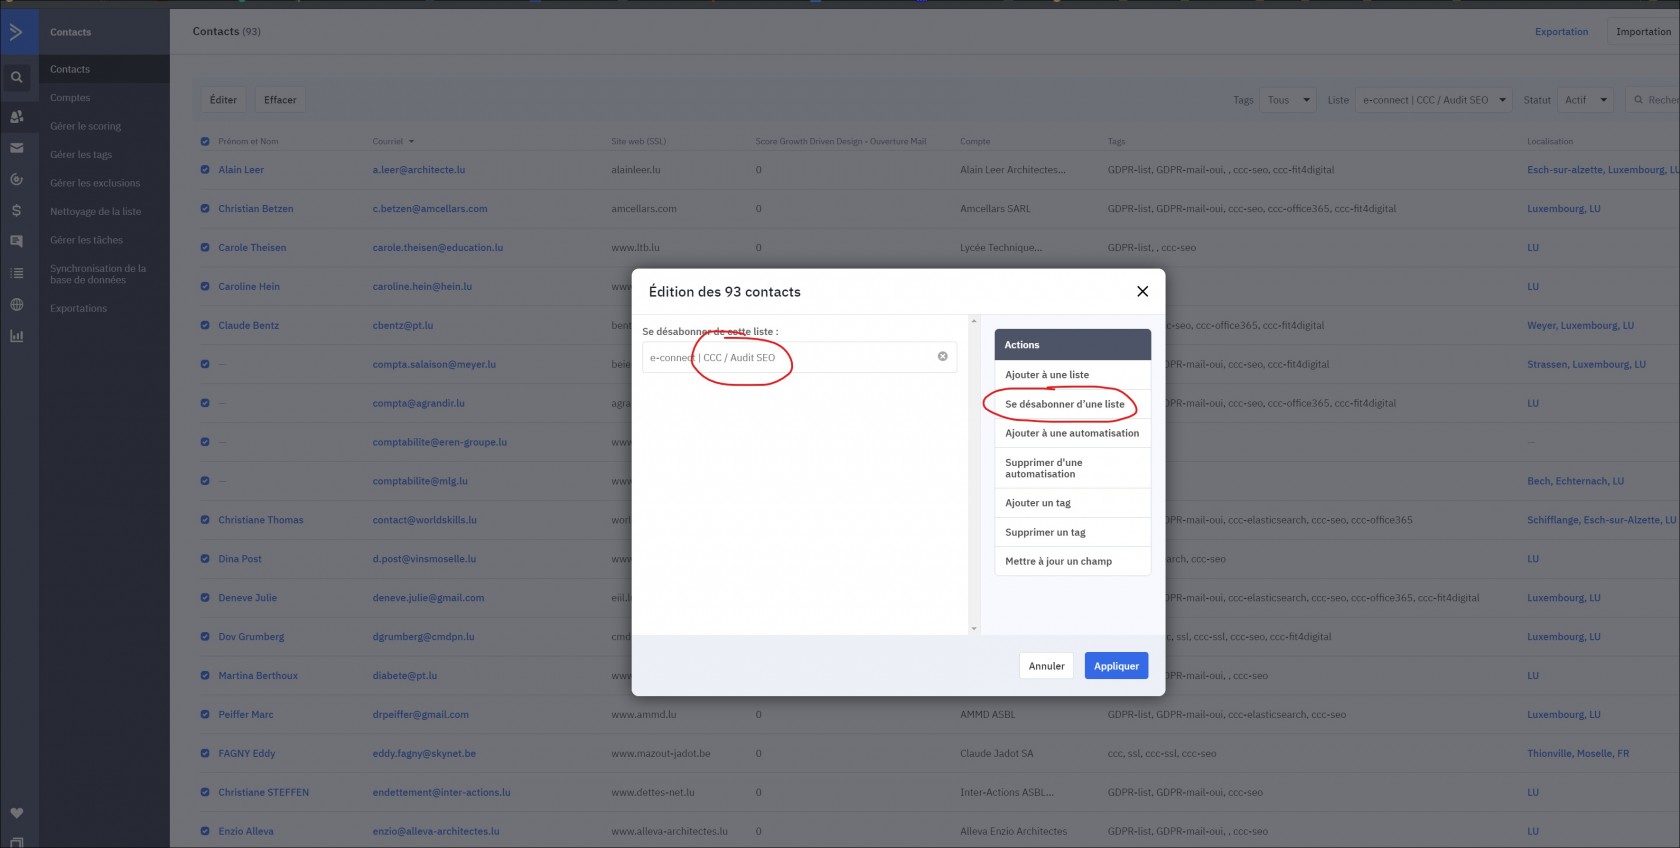1680x848 pixels.
Task: Select 'Mettre à jour un champ' action
Action: point(1072,561)
